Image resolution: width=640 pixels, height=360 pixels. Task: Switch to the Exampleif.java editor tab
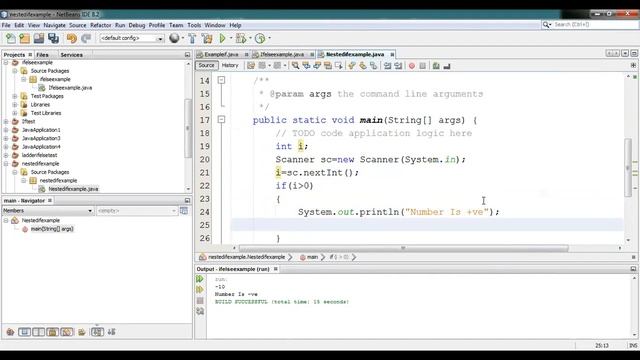221,54
